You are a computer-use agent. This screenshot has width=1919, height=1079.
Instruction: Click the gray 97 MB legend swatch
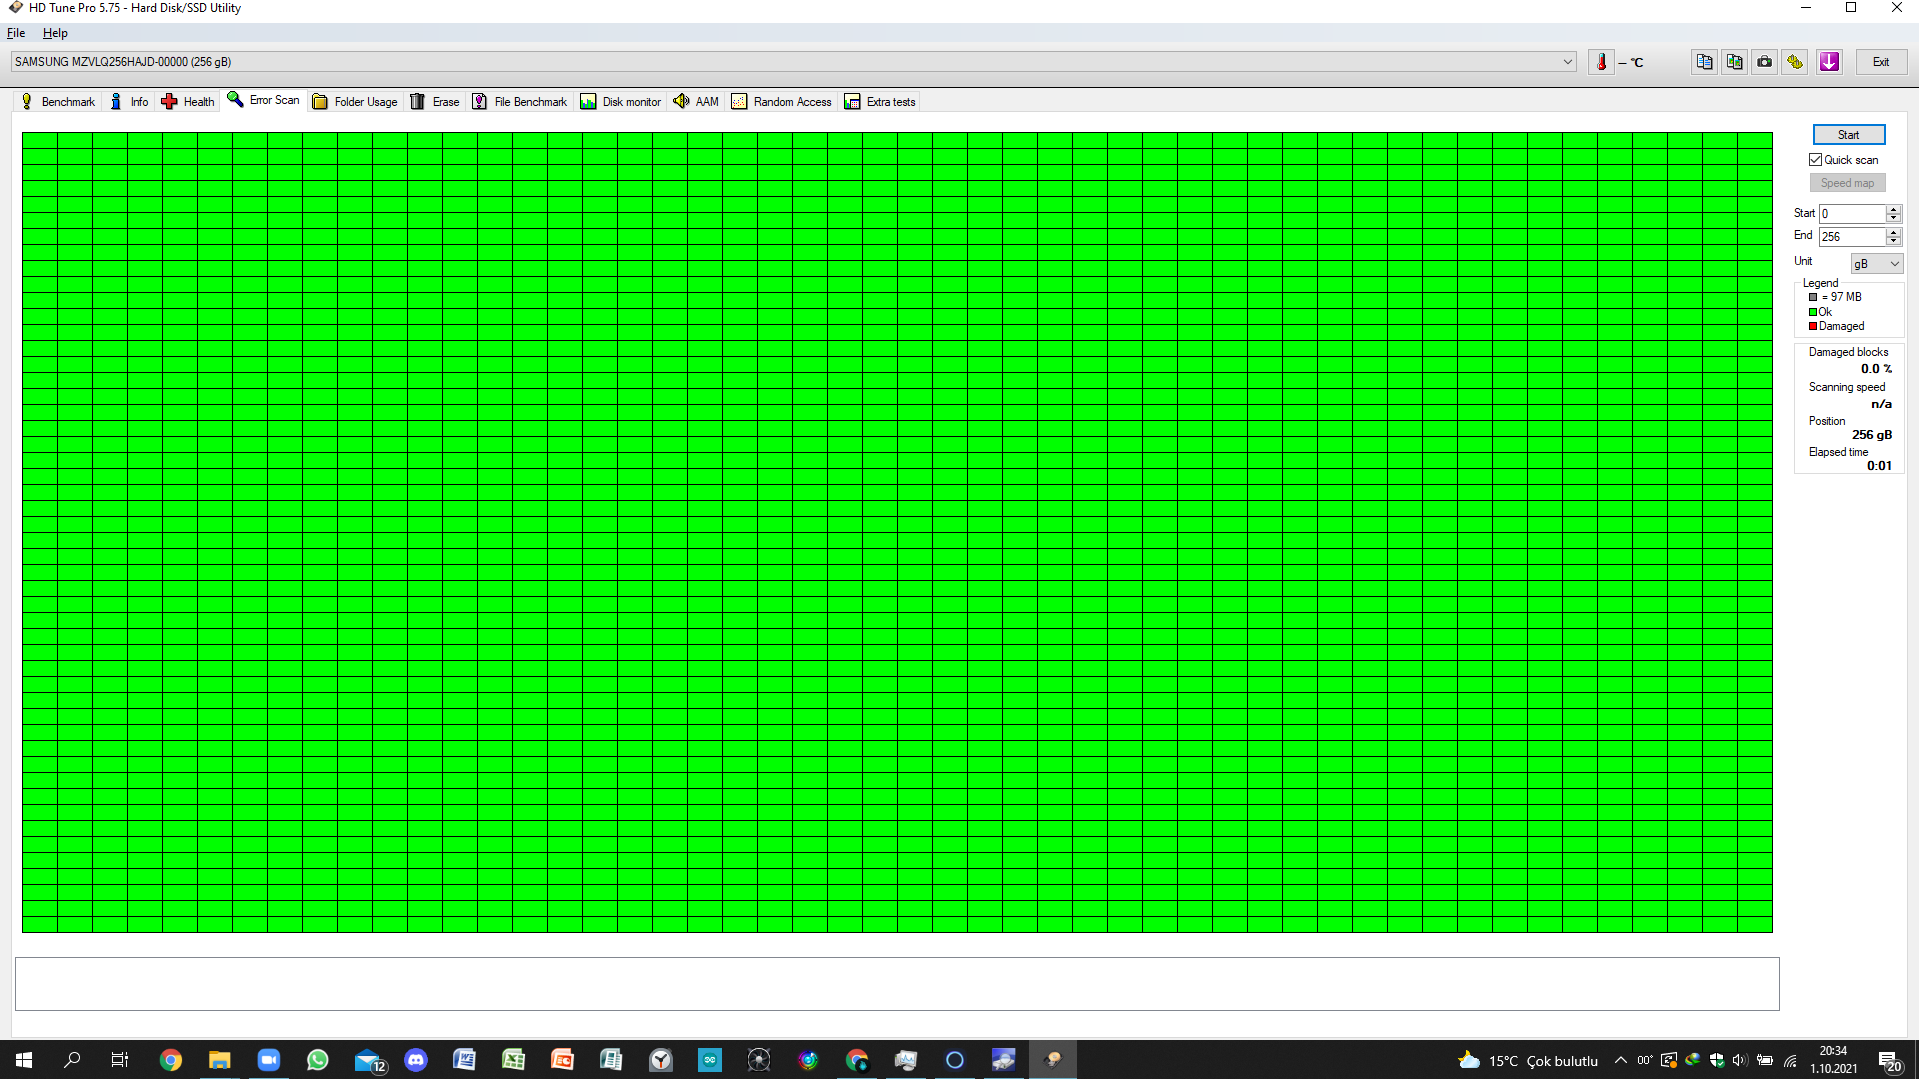pyautogui.click(x=1813, y=297)
